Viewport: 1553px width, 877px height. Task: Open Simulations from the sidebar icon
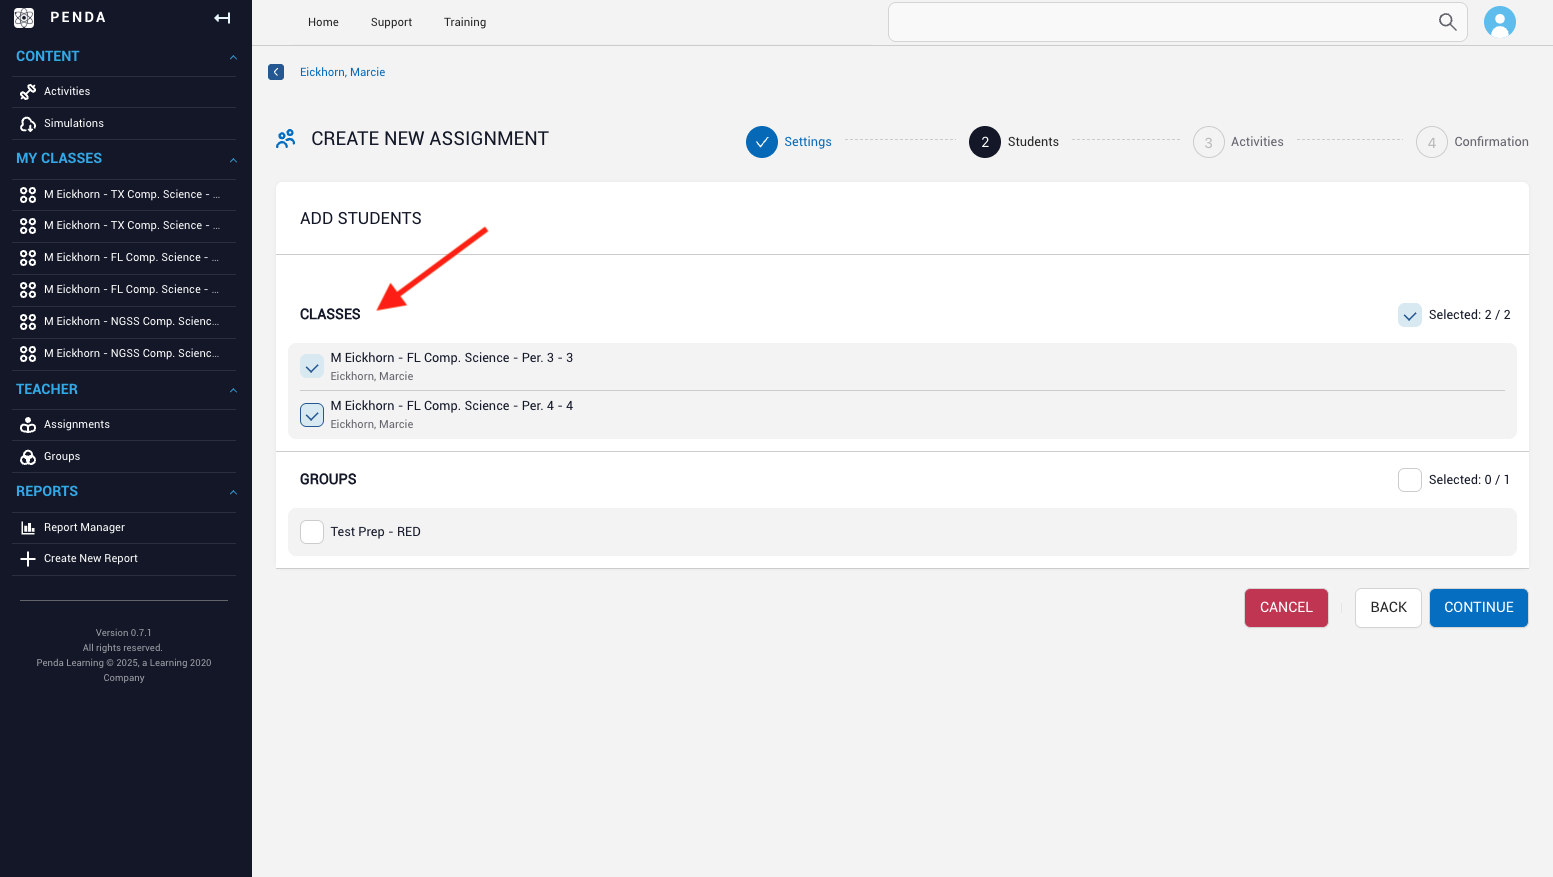pyautogui.click(x=28, y=124)
